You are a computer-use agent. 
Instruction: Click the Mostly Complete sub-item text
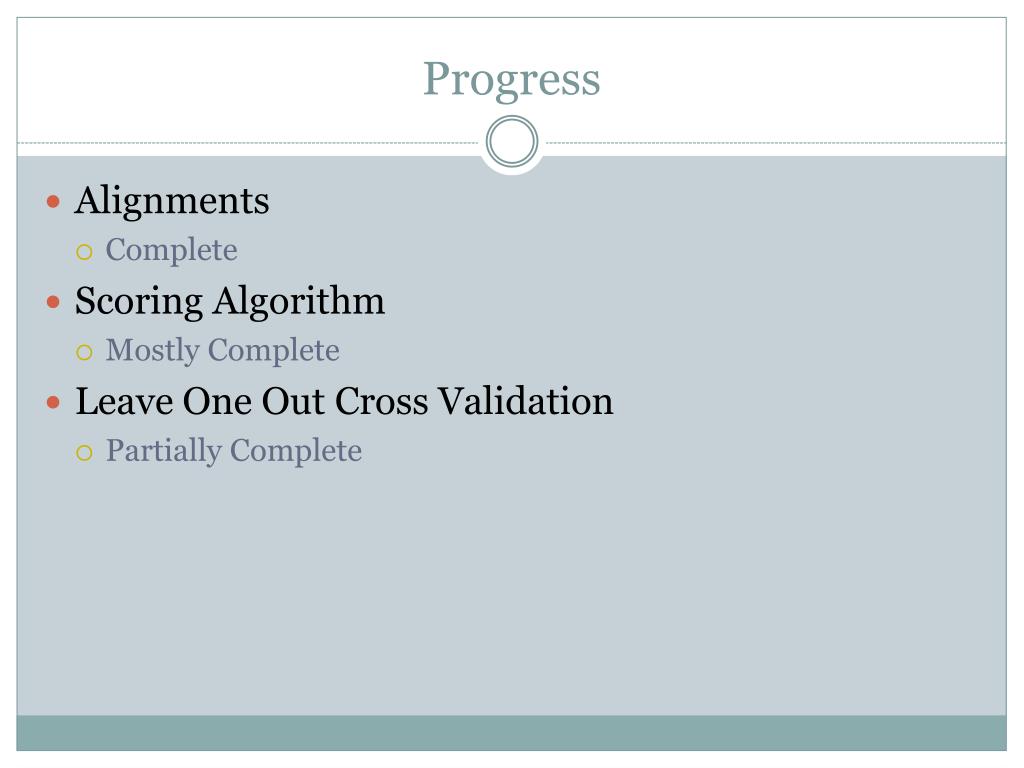(223, 351)
